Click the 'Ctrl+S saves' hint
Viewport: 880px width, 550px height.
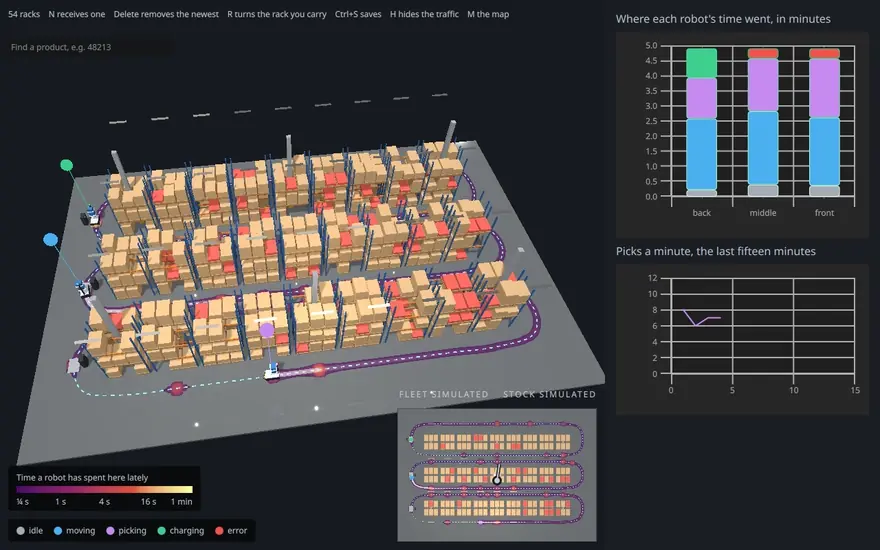(x=358, y=14)
